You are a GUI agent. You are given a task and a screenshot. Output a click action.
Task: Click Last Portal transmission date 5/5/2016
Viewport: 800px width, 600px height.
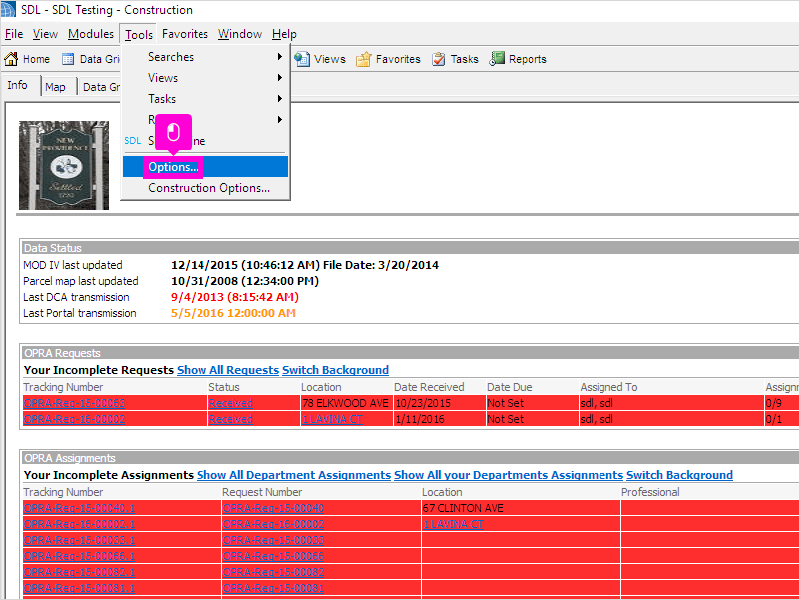click(233, 313)
